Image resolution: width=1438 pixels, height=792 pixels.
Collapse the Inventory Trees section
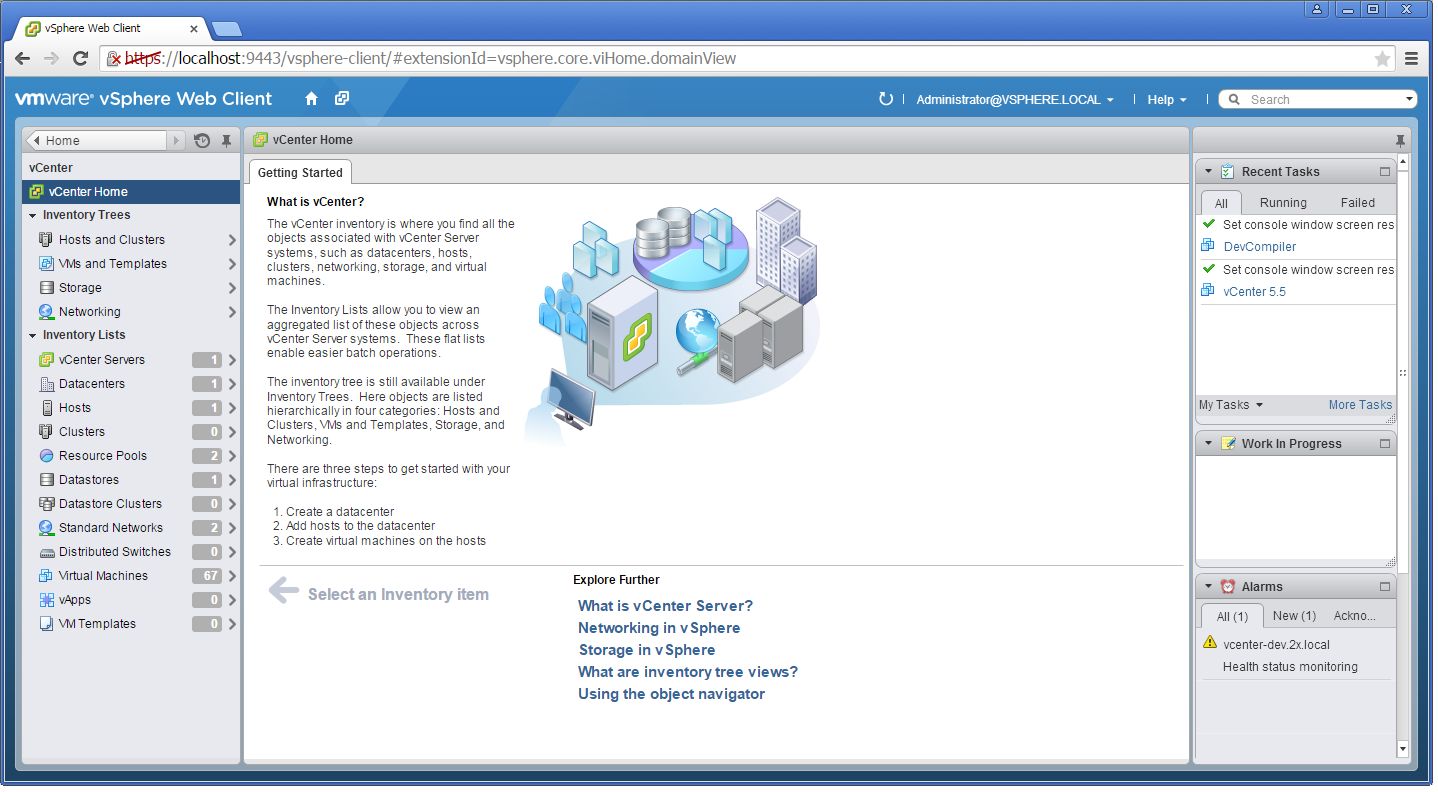coord(33,216)
